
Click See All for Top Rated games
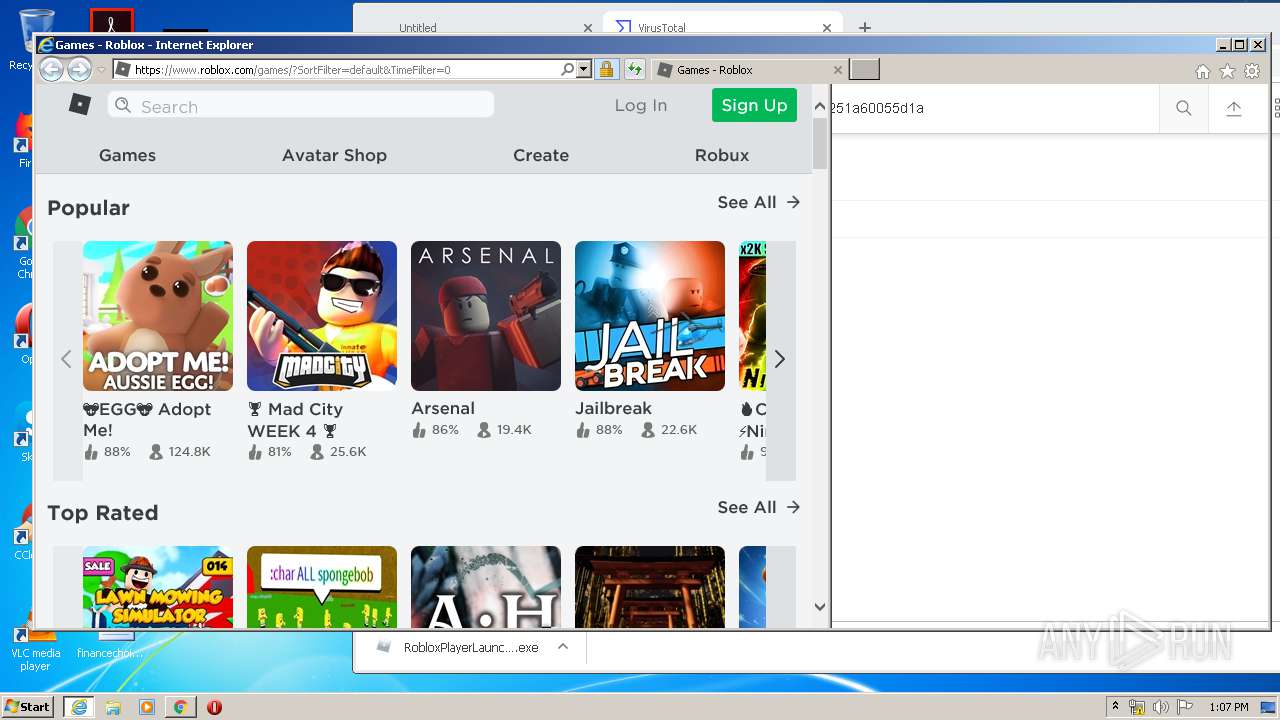tap(759, 507)
